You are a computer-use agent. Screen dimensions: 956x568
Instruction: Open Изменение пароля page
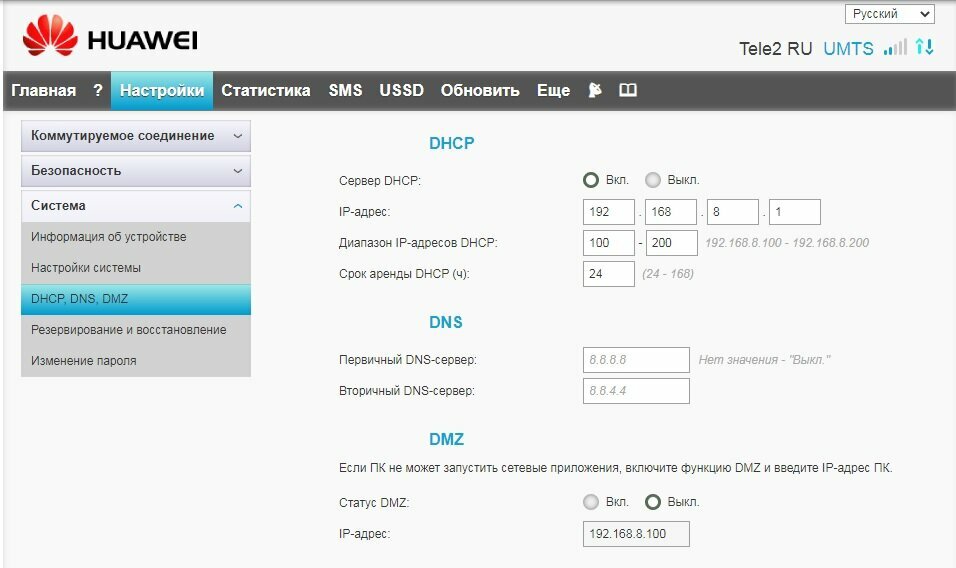coord(136,361)
